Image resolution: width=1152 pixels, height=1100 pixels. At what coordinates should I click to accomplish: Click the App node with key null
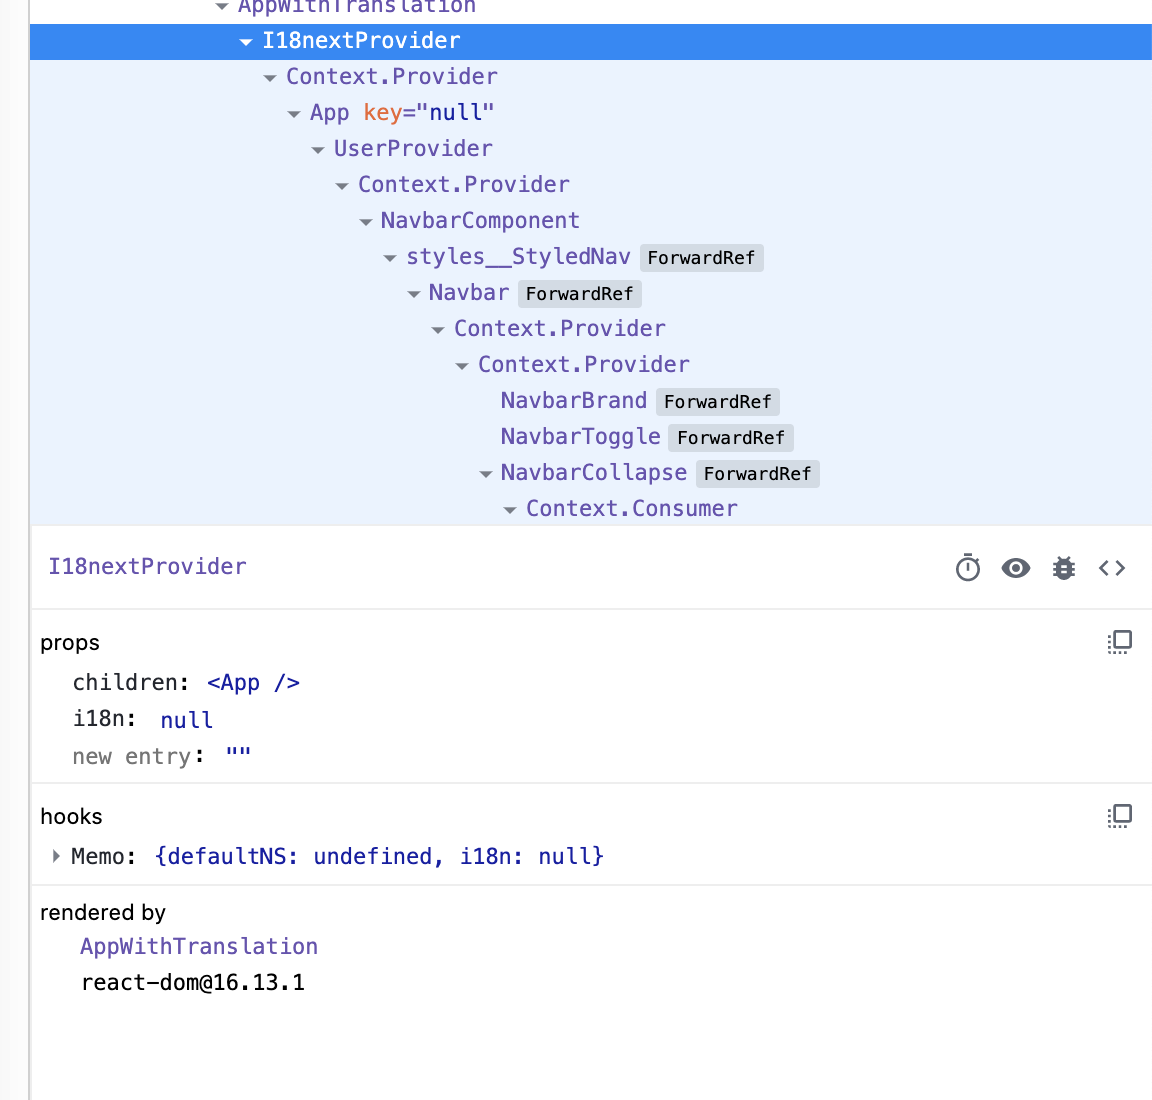329,112
